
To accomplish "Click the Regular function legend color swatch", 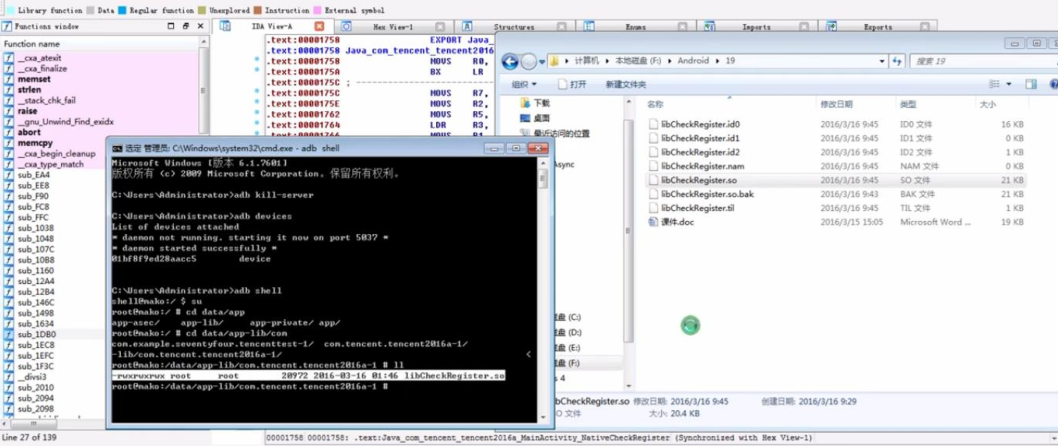I will point(121,10).
